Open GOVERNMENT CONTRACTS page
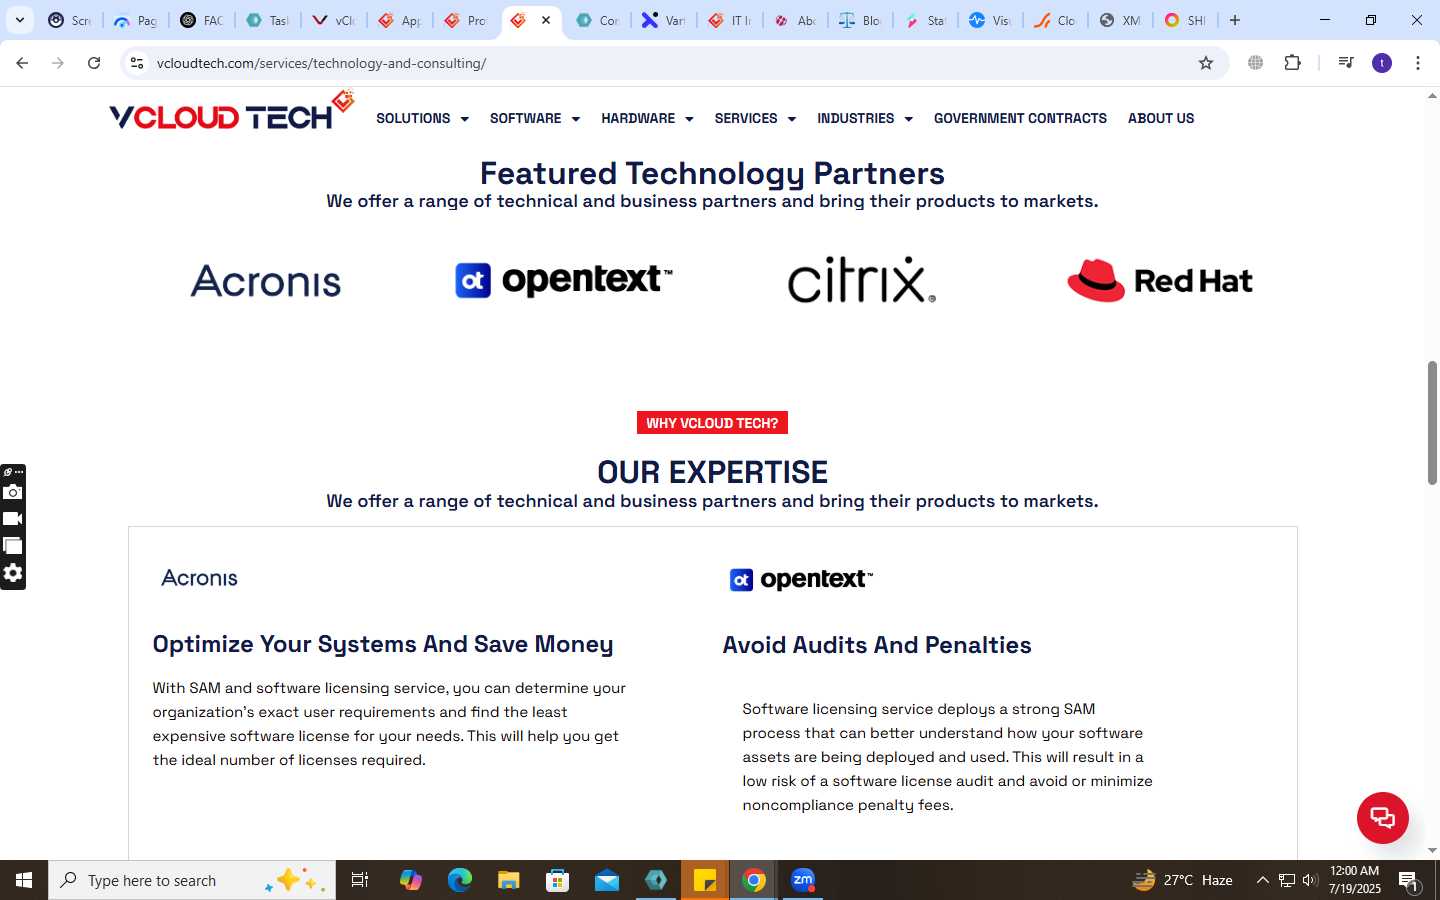This screenshot has width=1440, height=900. click(1020, 118)
